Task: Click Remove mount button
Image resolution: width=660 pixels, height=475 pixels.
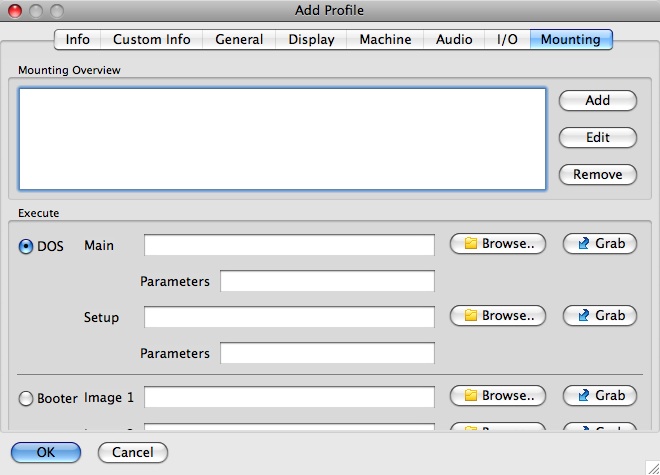Action: [x=598, y=174]
